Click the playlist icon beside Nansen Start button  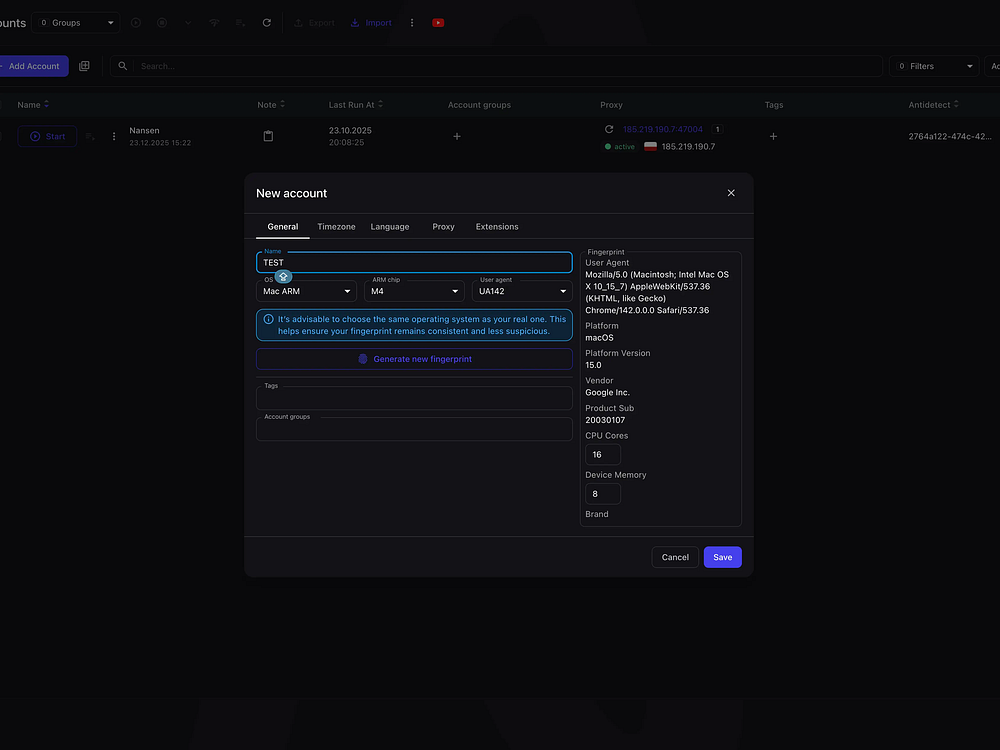[x=90, y=136]
